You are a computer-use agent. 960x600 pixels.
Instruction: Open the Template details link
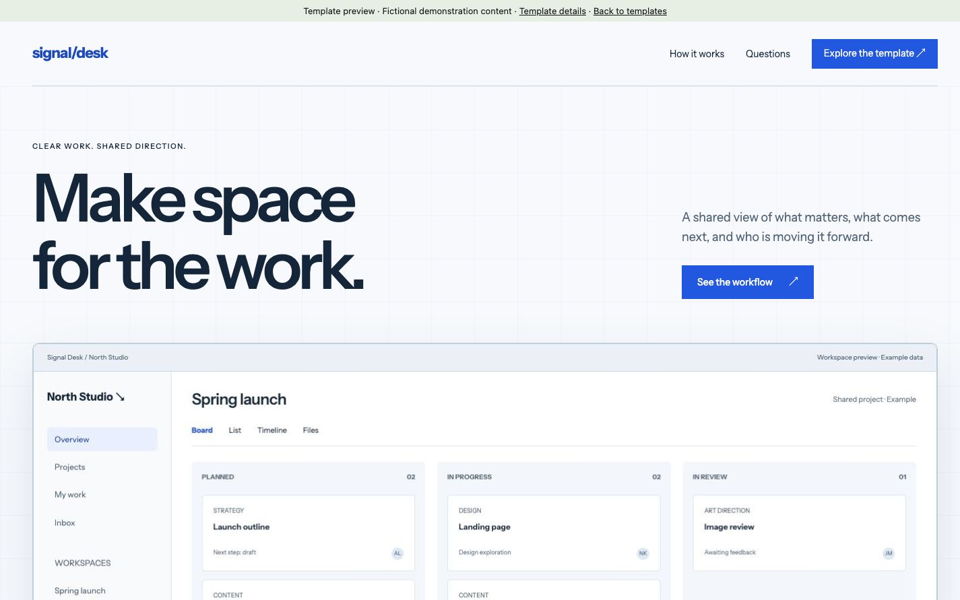click(552, 11)
